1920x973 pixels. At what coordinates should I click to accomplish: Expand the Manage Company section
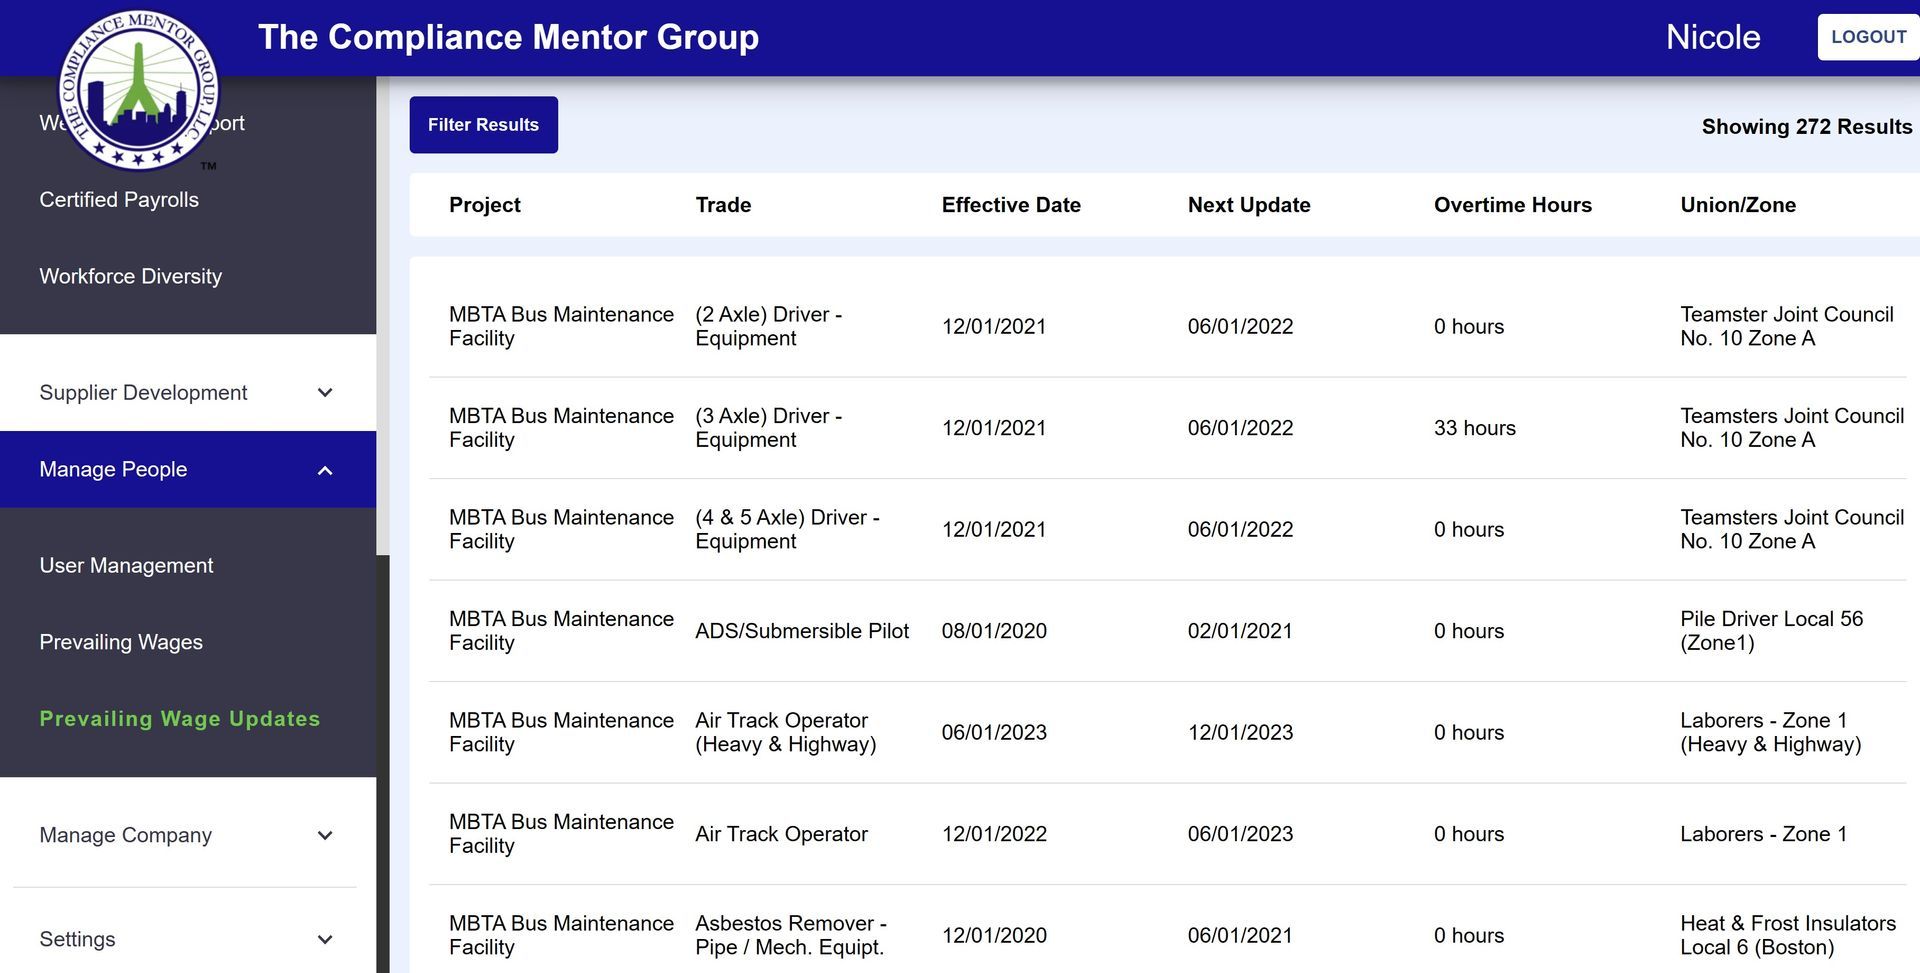324,836
